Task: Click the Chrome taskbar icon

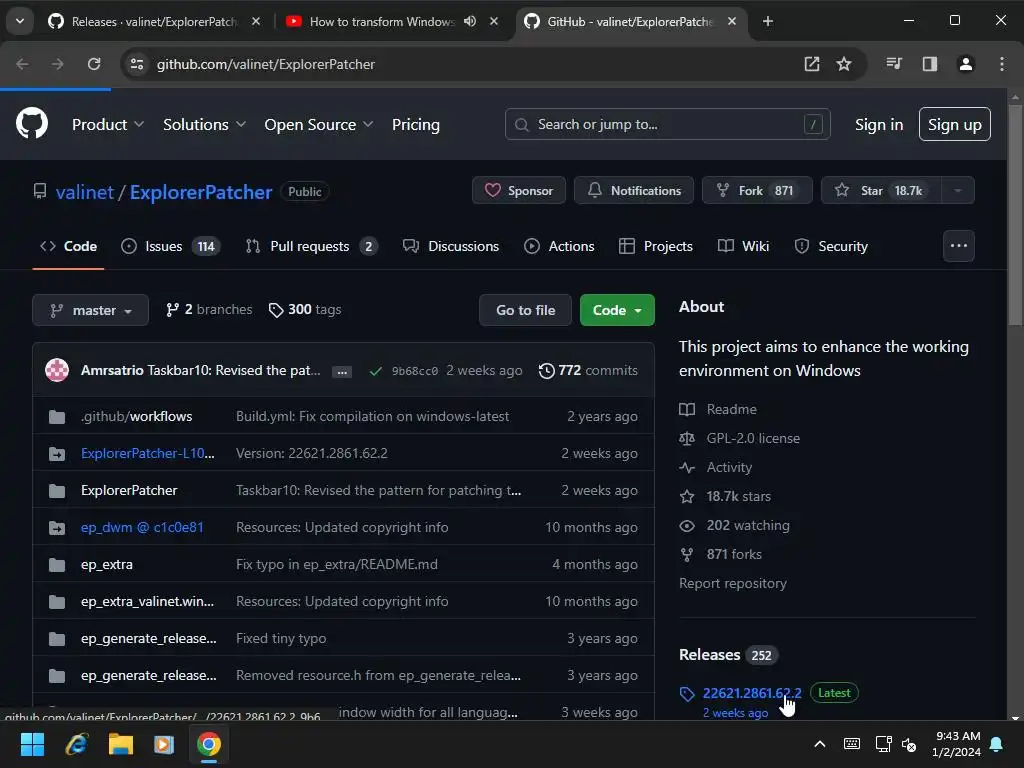Action: [x=208, y=744]
